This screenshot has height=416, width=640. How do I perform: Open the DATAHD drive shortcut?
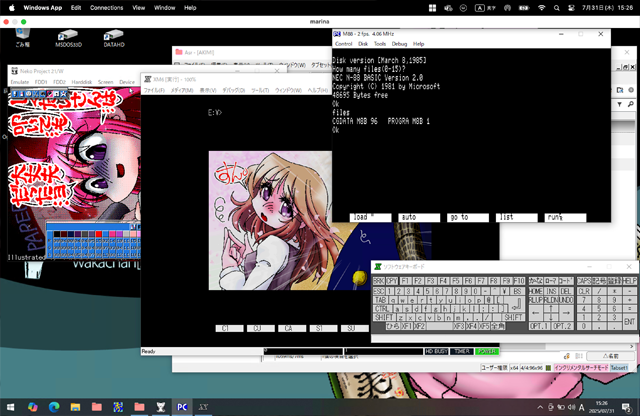(114, 38)
